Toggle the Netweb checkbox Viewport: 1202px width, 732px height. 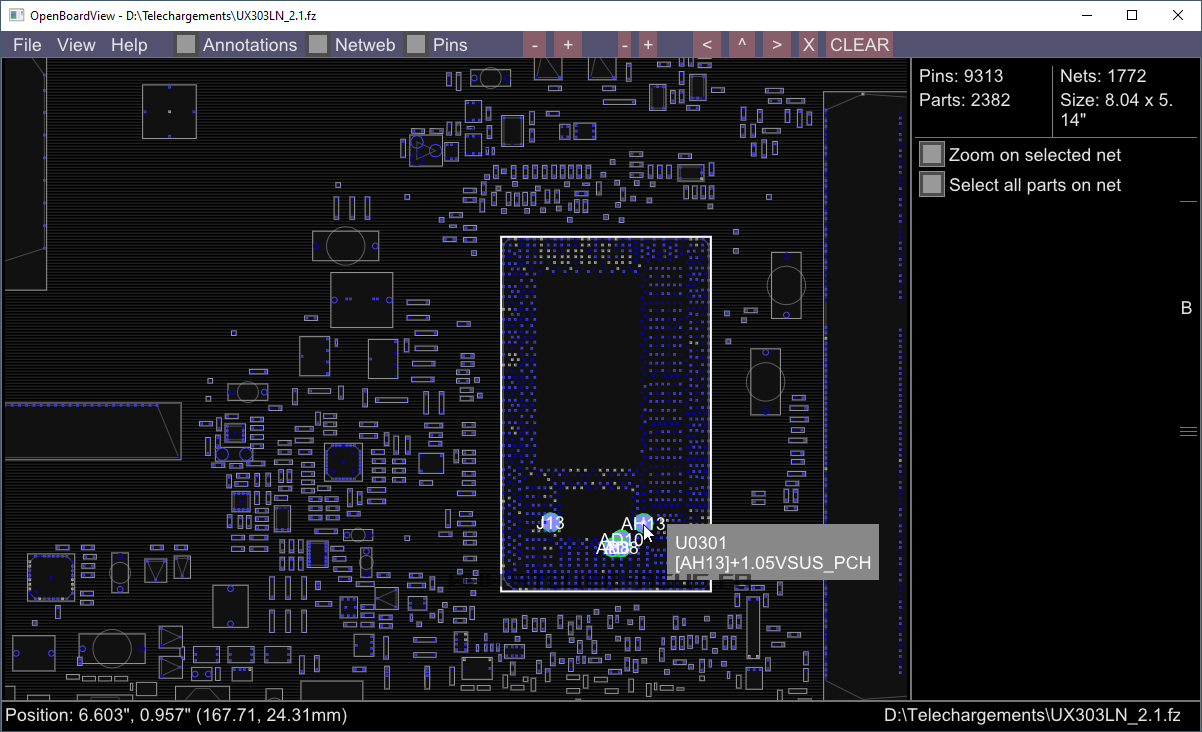point(318,45)
